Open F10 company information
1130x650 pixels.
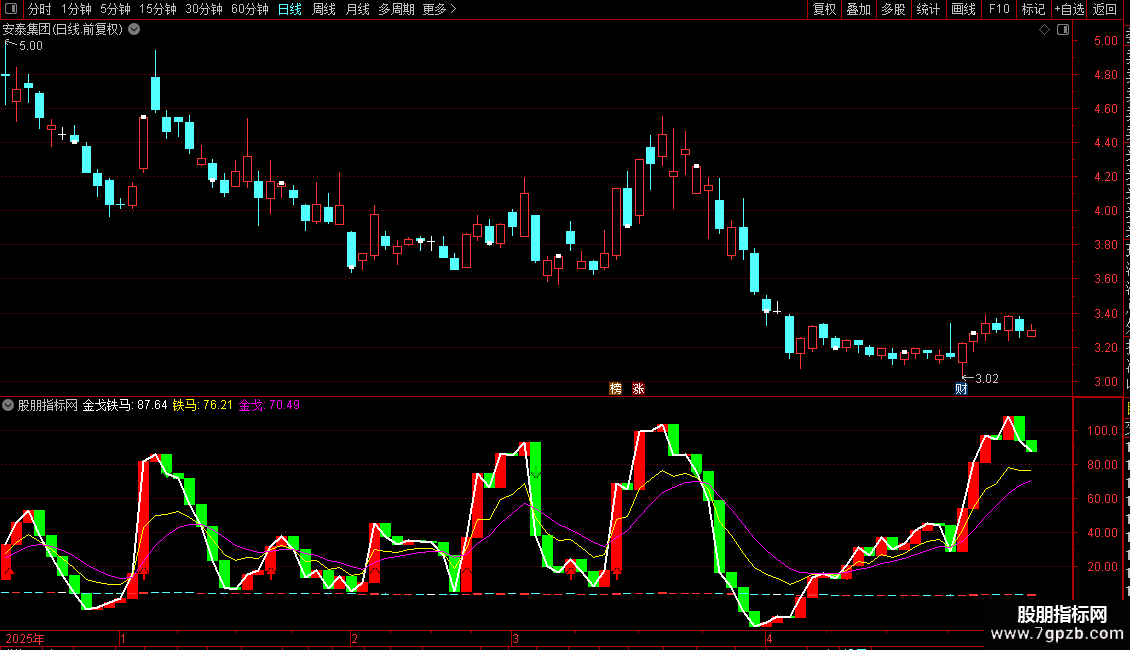[999, 9]
